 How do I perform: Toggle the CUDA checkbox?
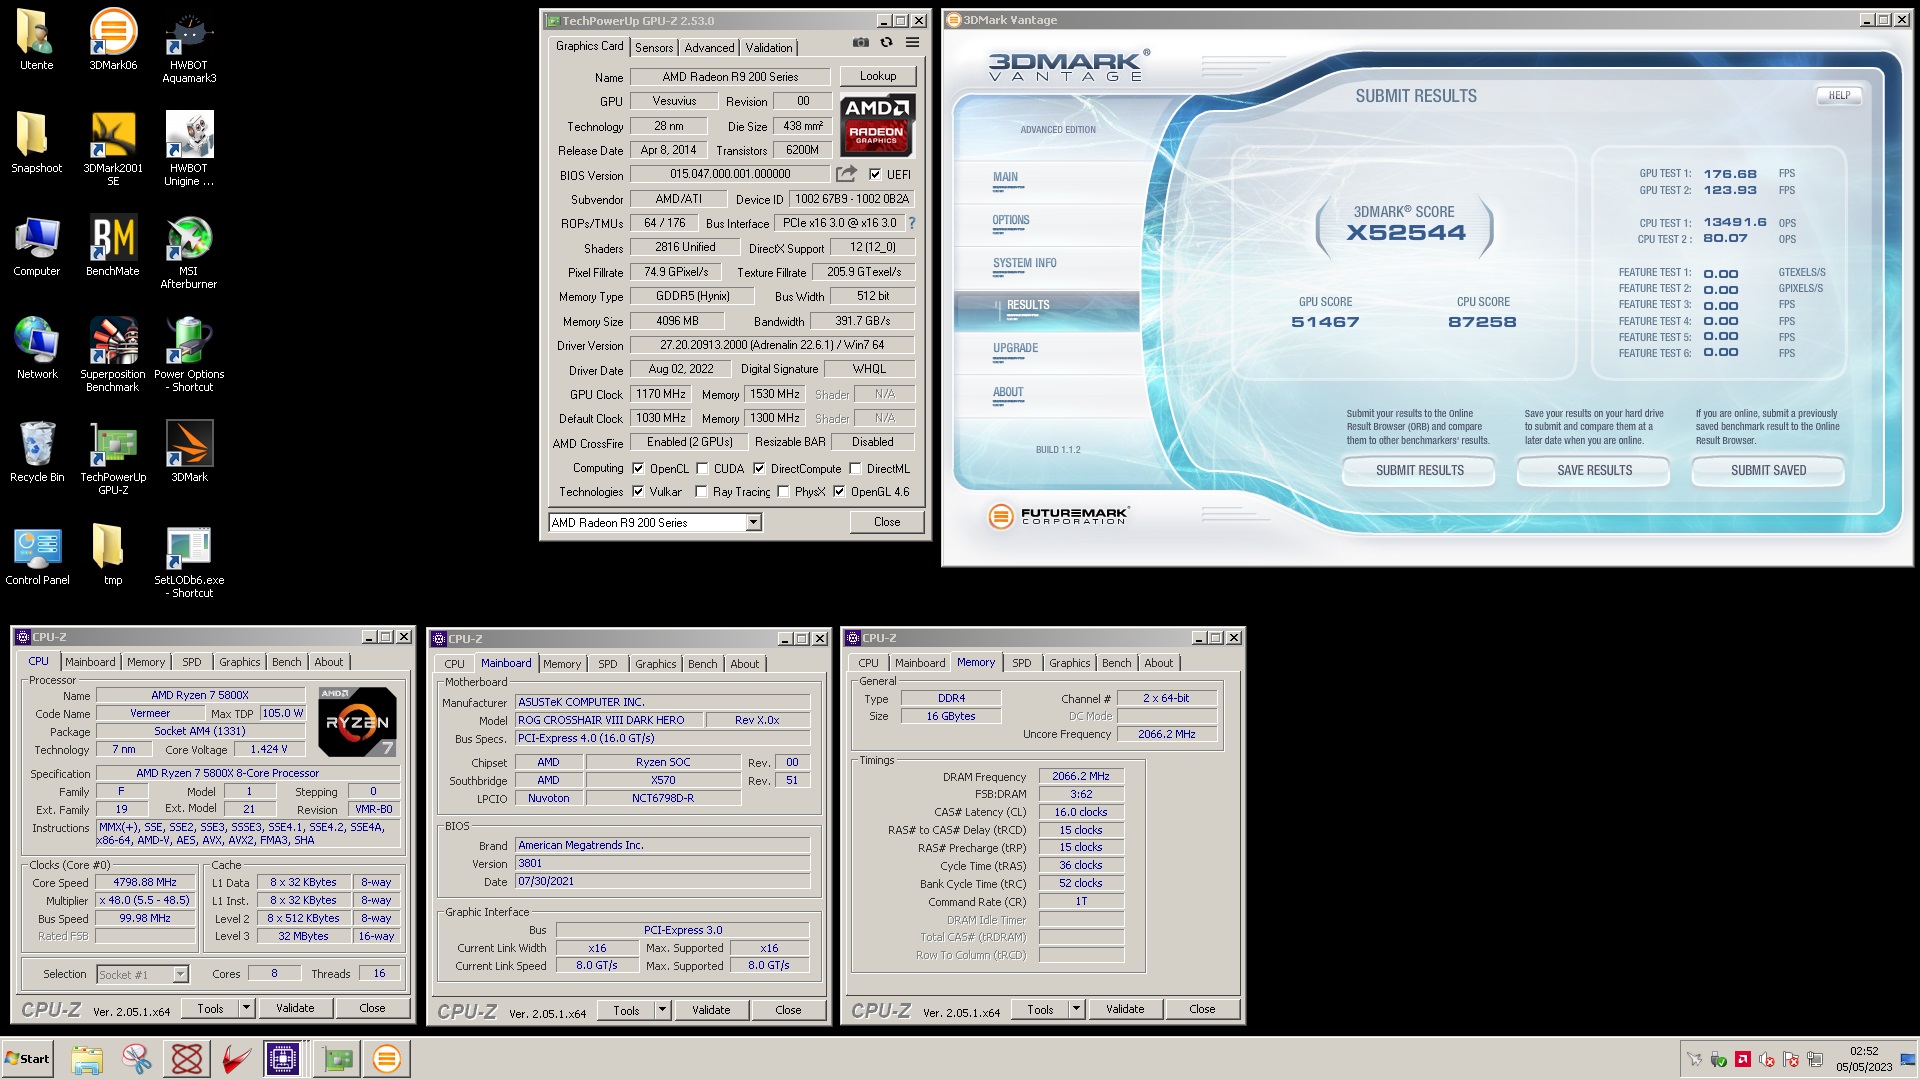coord(702,469)
